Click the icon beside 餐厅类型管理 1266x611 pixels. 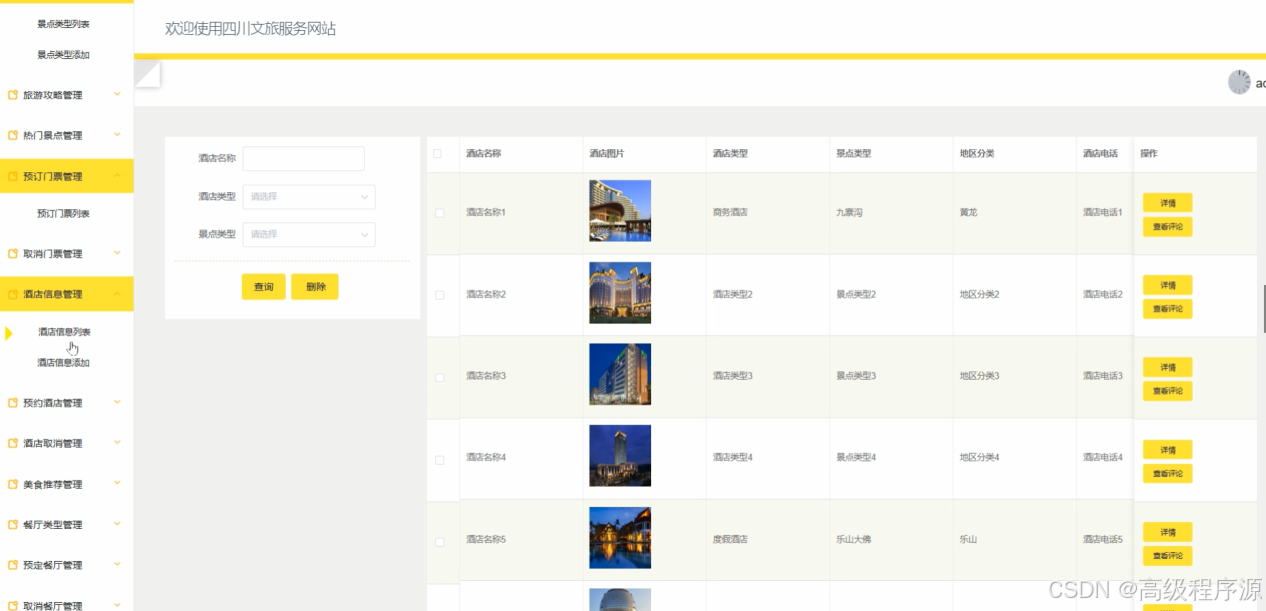13,525
